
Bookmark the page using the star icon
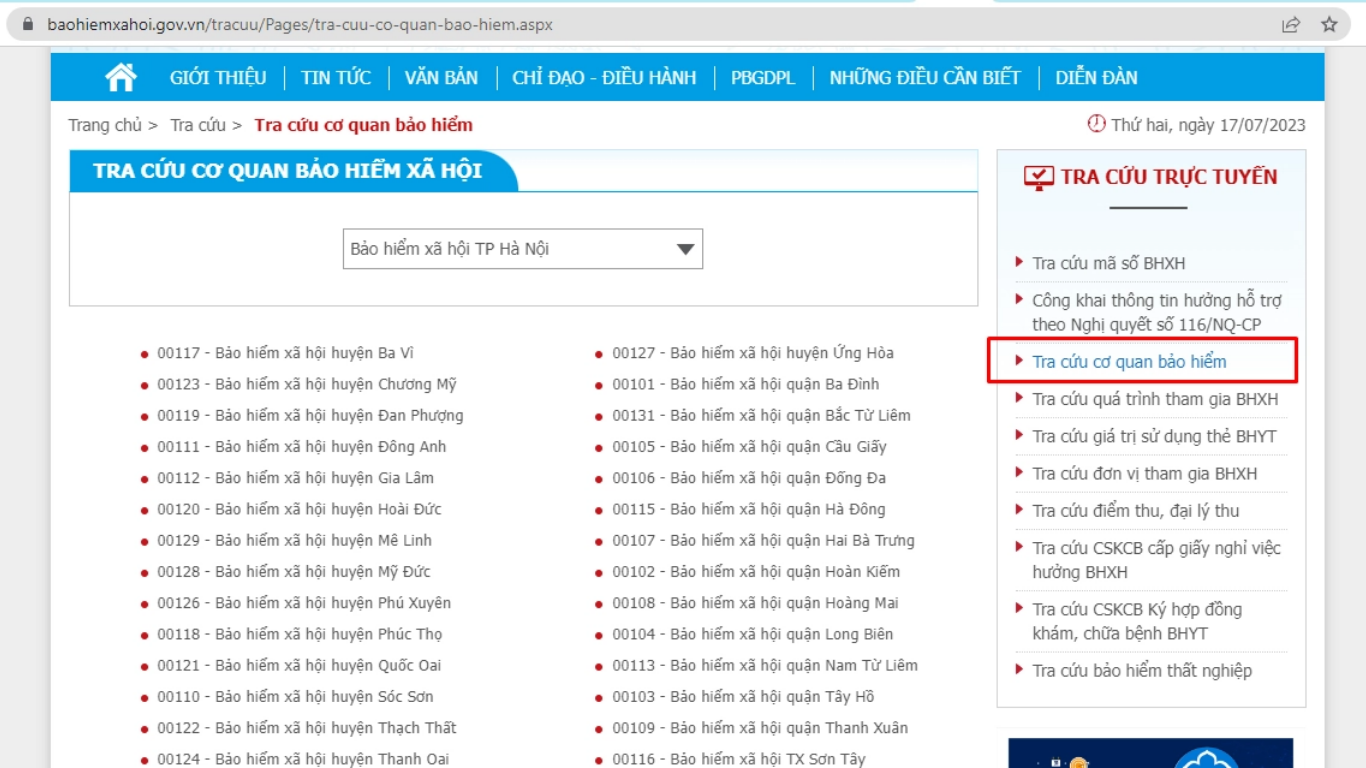pos(1328,24)
